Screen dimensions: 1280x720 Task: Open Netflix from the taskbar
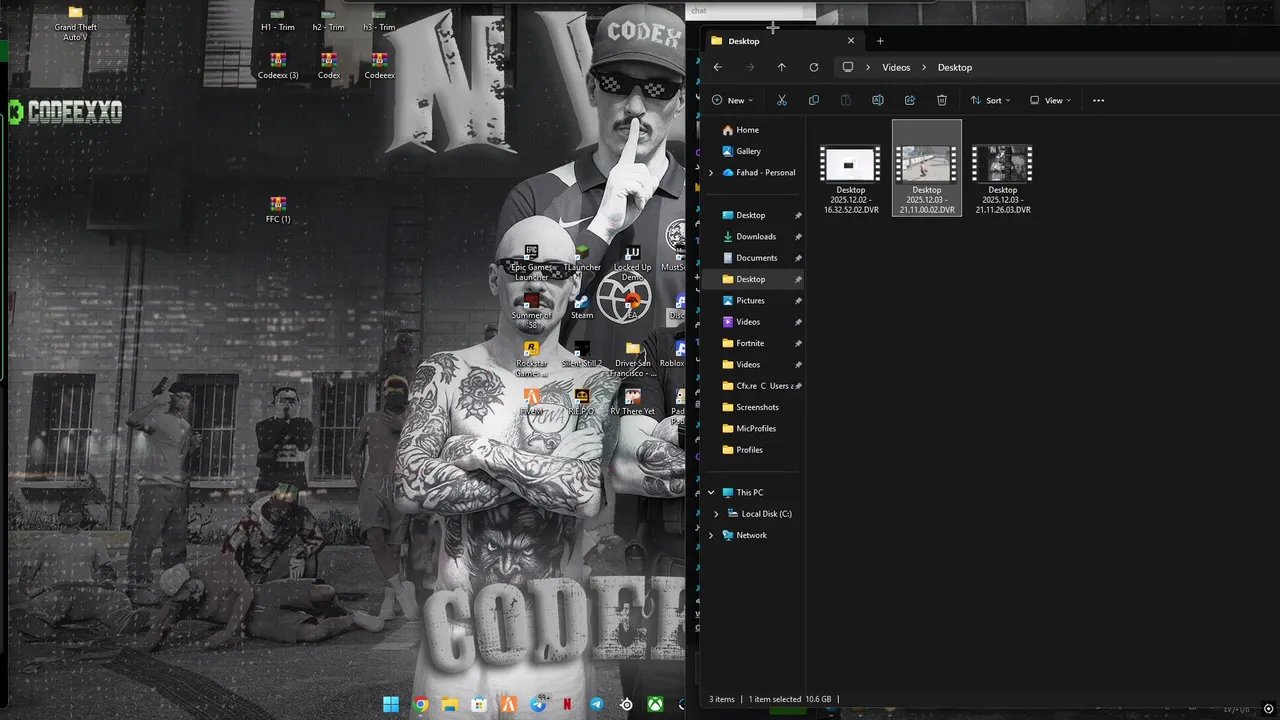tap(567, 704)
